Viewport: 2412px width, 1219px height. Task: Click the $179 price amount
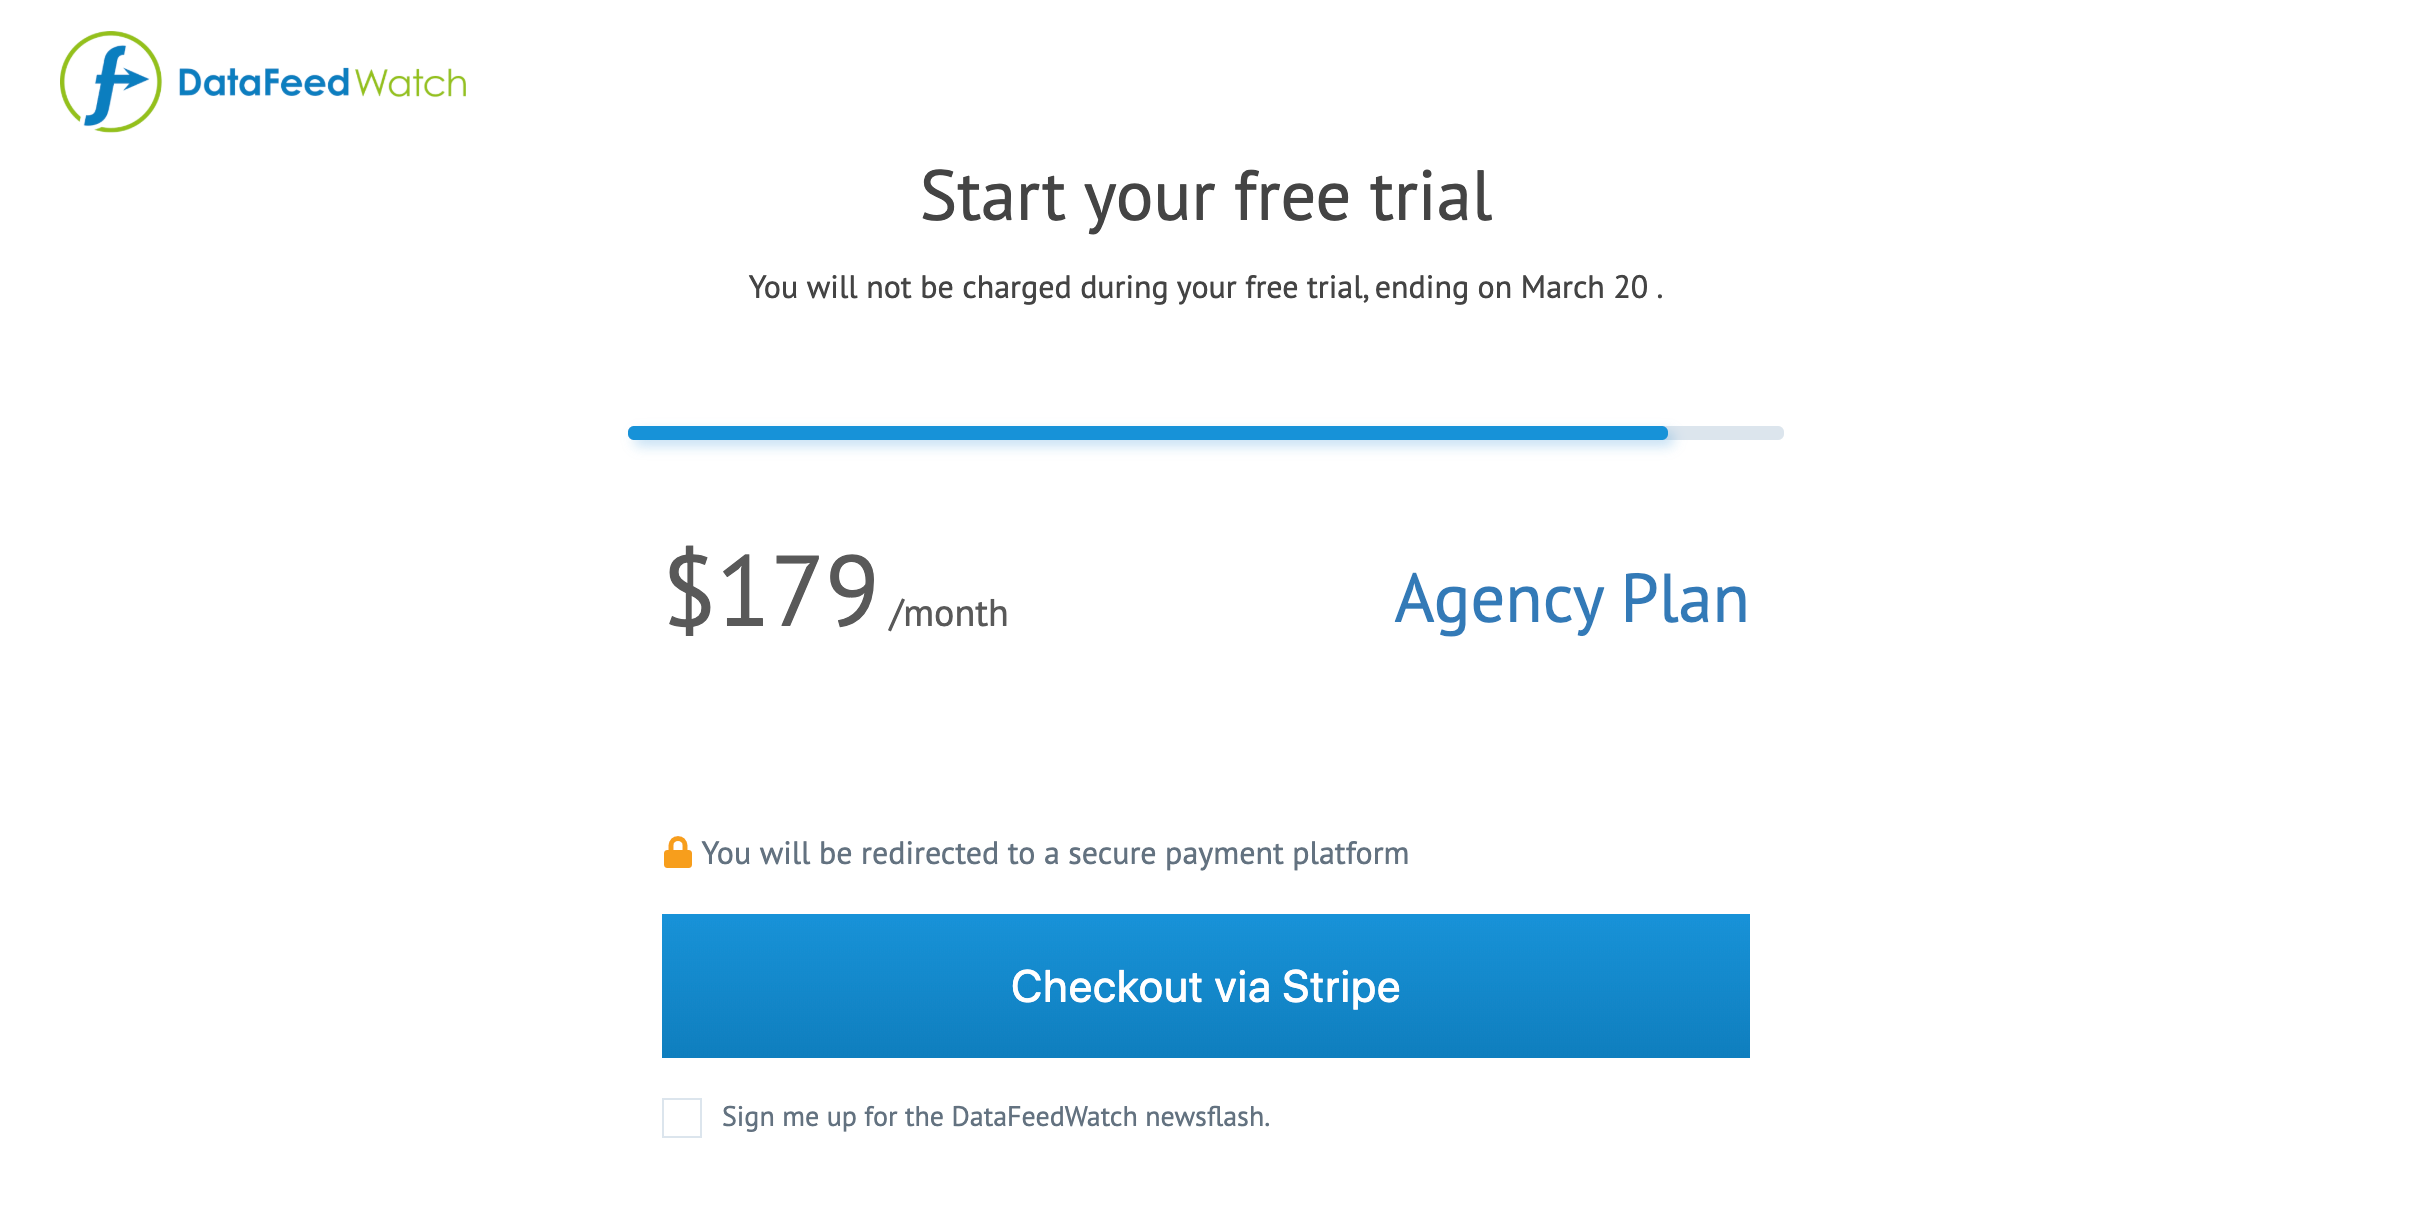point(772,591)
